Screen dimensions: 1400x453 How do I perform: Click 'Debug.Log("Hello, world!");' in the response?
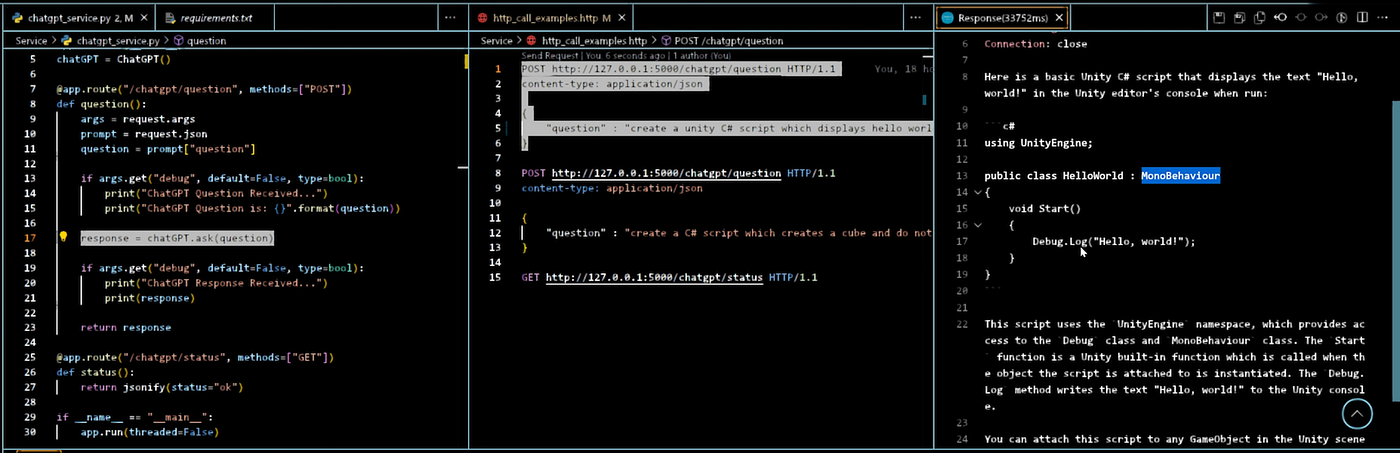[x=1114, y=241]
